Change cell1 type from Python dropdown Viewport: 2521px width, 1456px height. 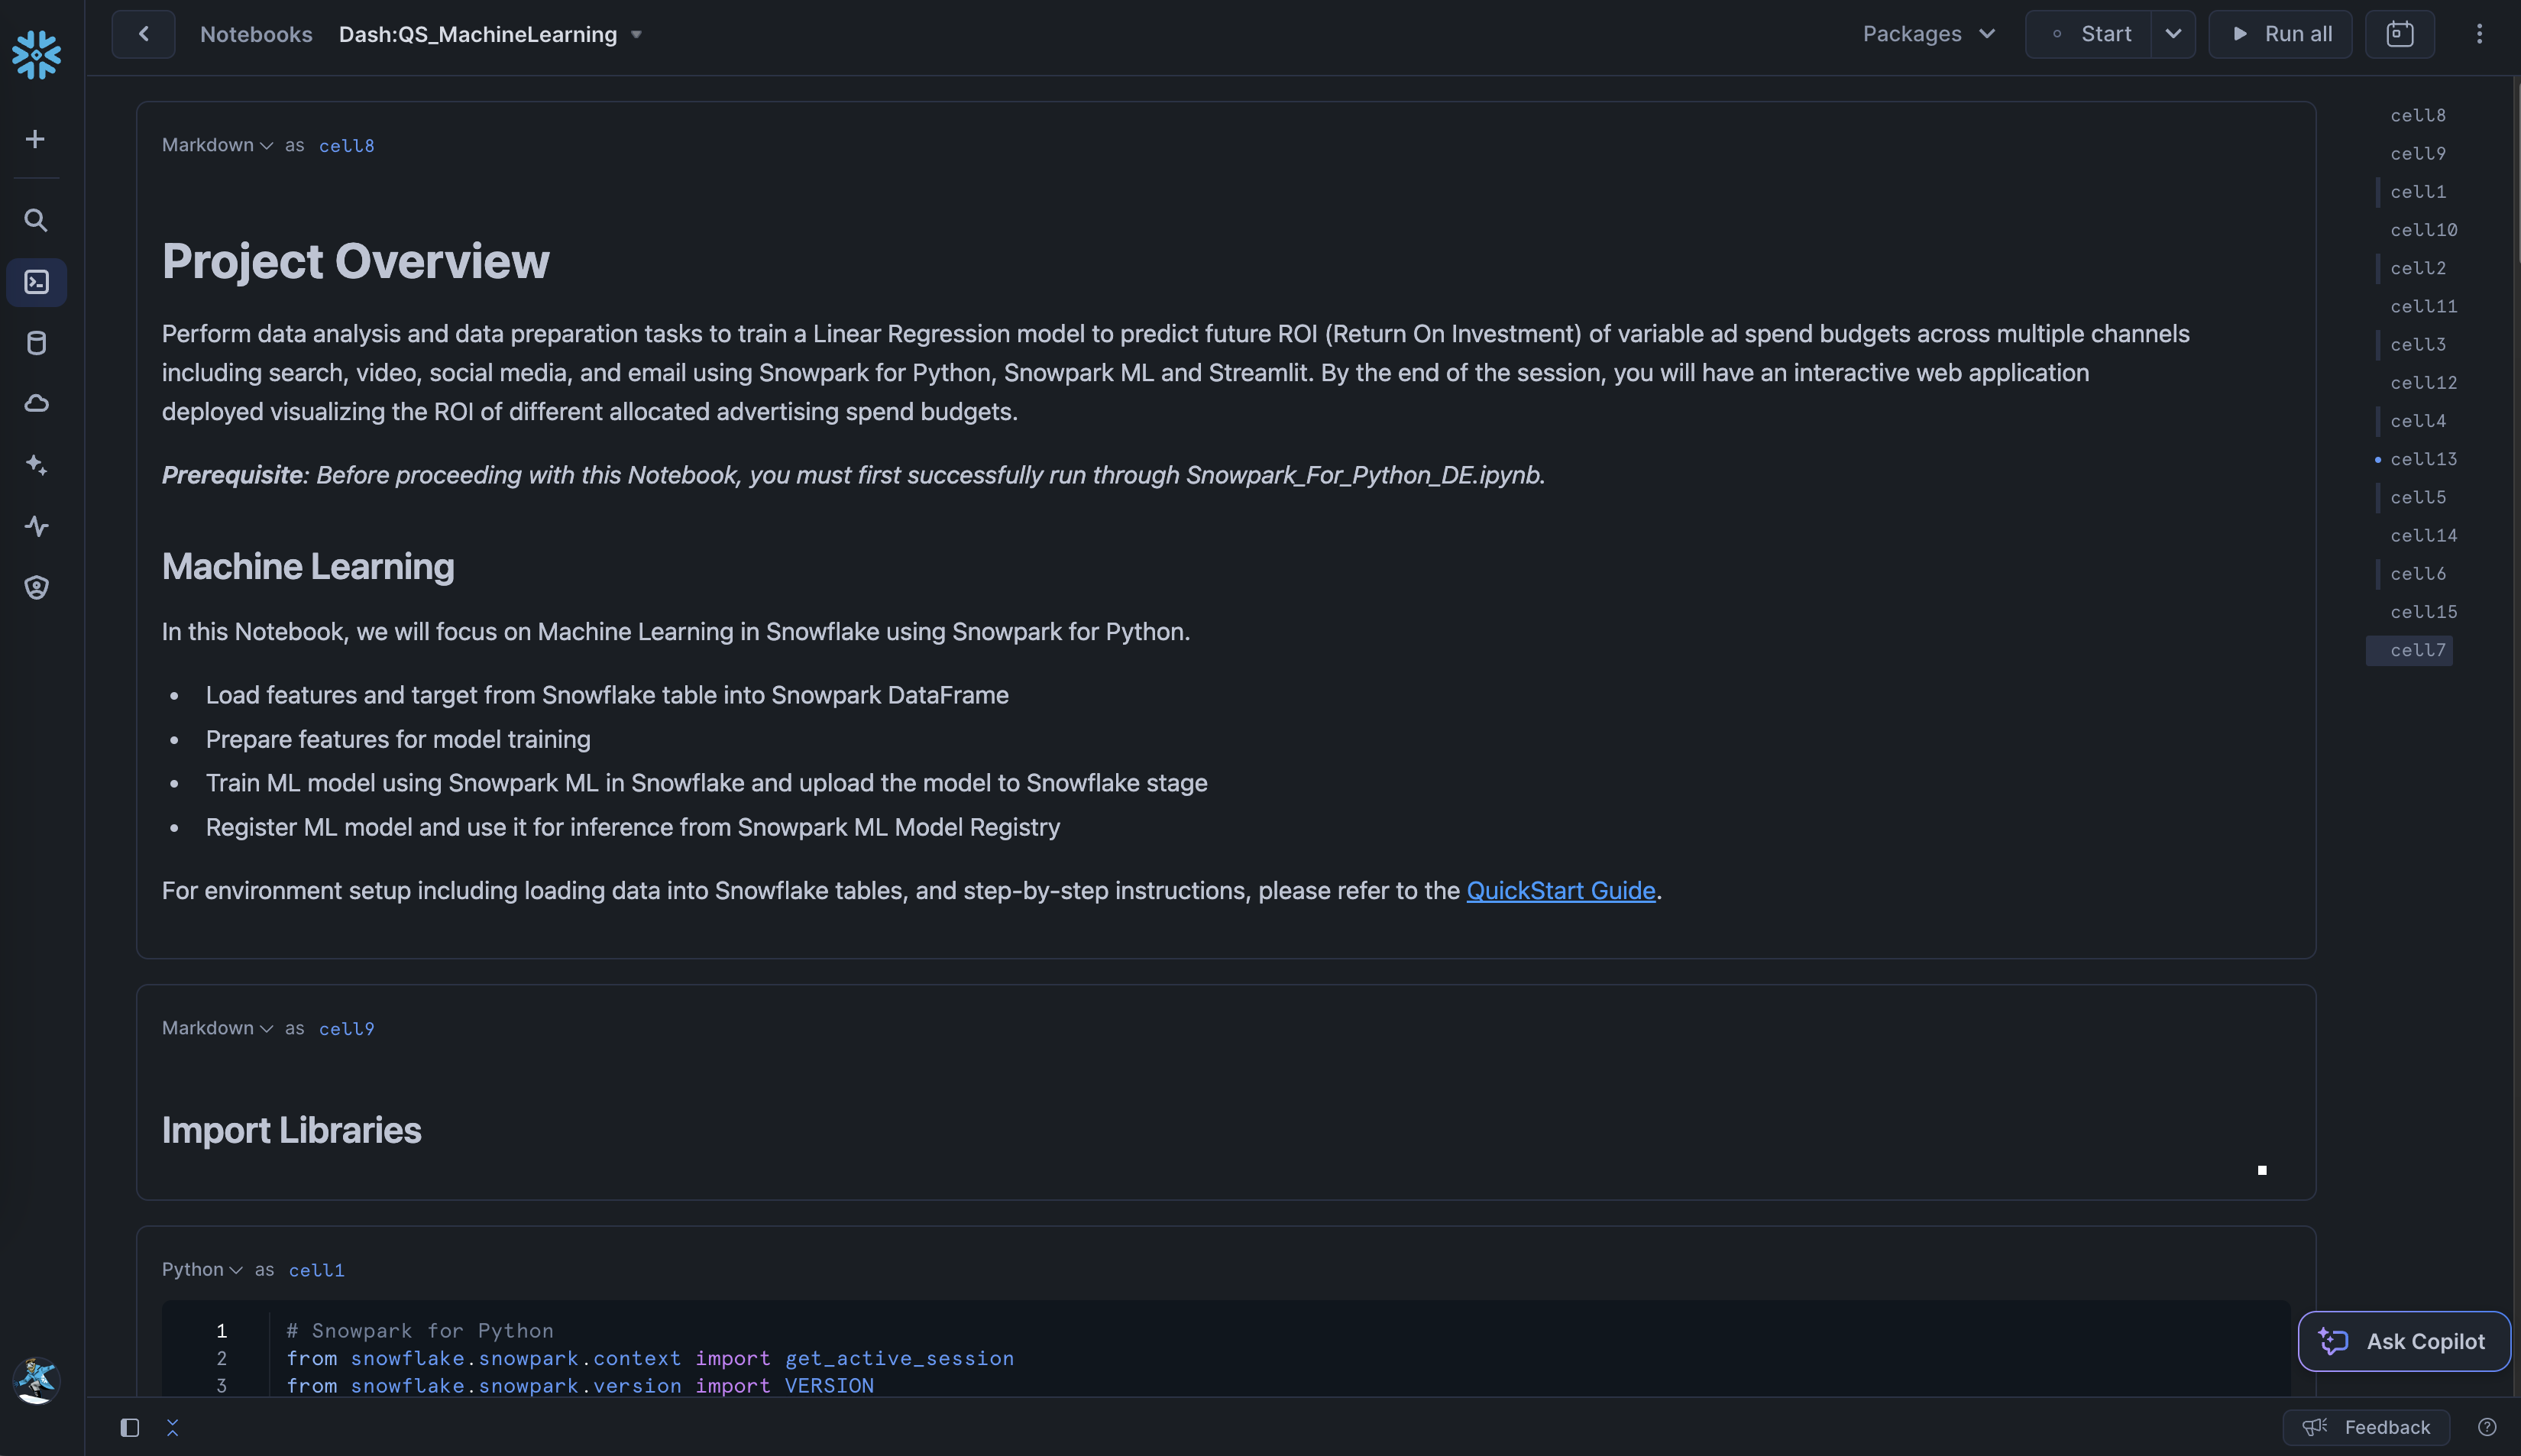(202, 1270)
